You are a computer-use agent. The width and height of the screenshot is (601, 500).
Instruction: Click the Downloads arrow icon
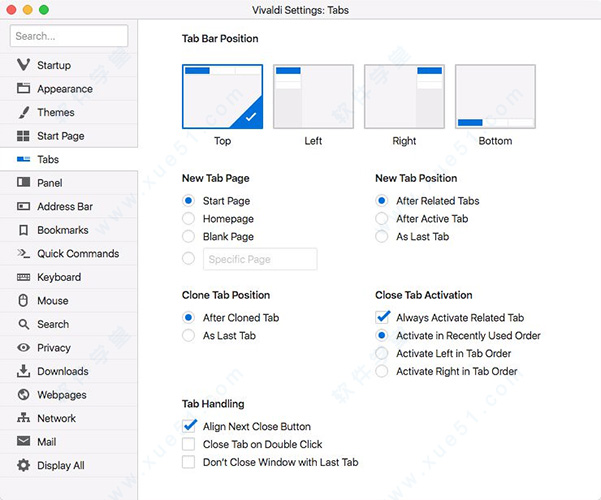point(23,371)
